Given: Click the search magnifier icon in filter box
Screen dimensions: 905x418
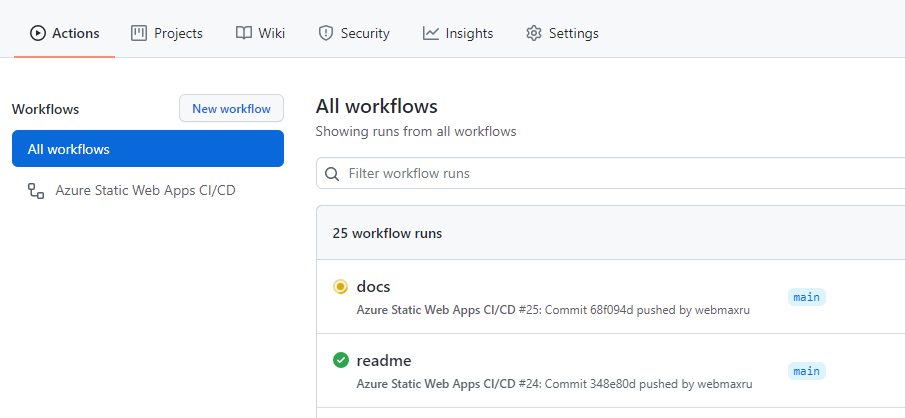Looking at the screenshot, I should point(332,174).
